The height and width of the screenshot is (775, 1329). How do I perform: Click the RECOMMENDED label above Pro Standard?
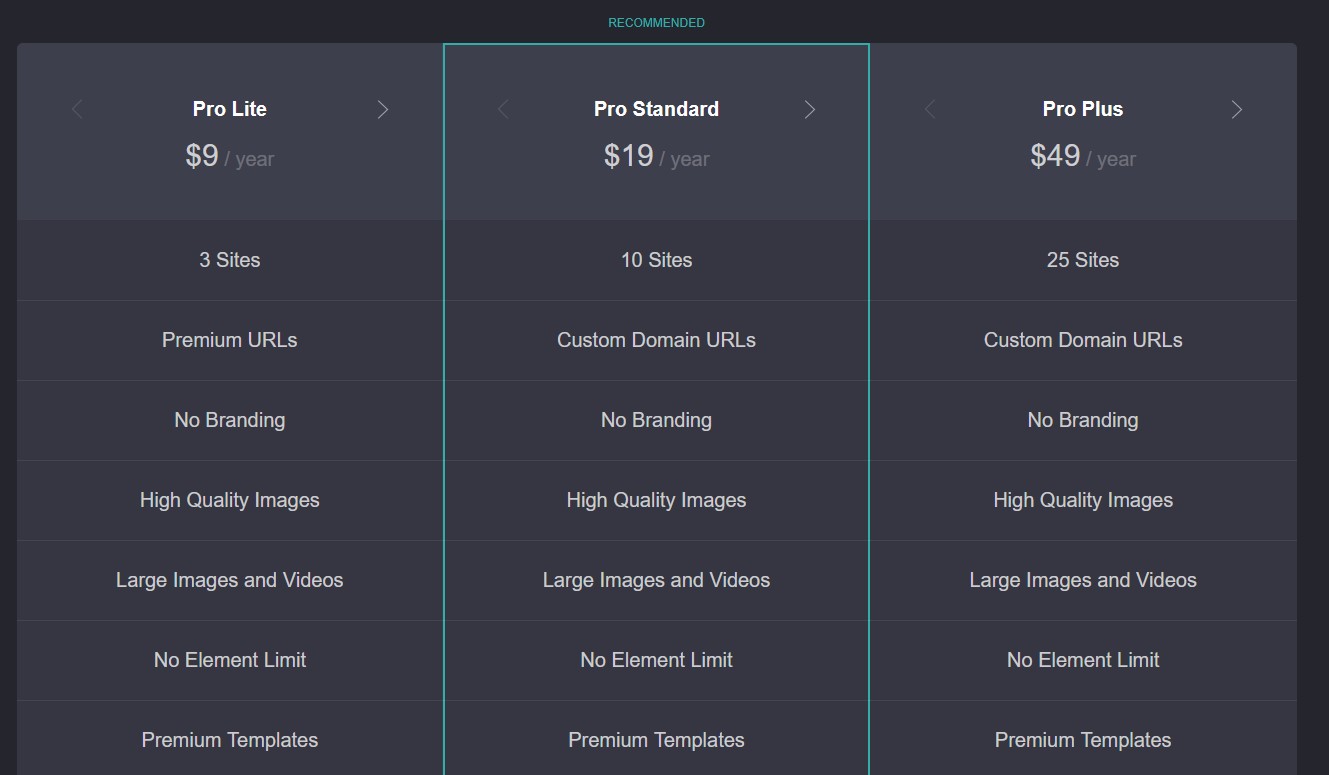[x=656, y=23]
